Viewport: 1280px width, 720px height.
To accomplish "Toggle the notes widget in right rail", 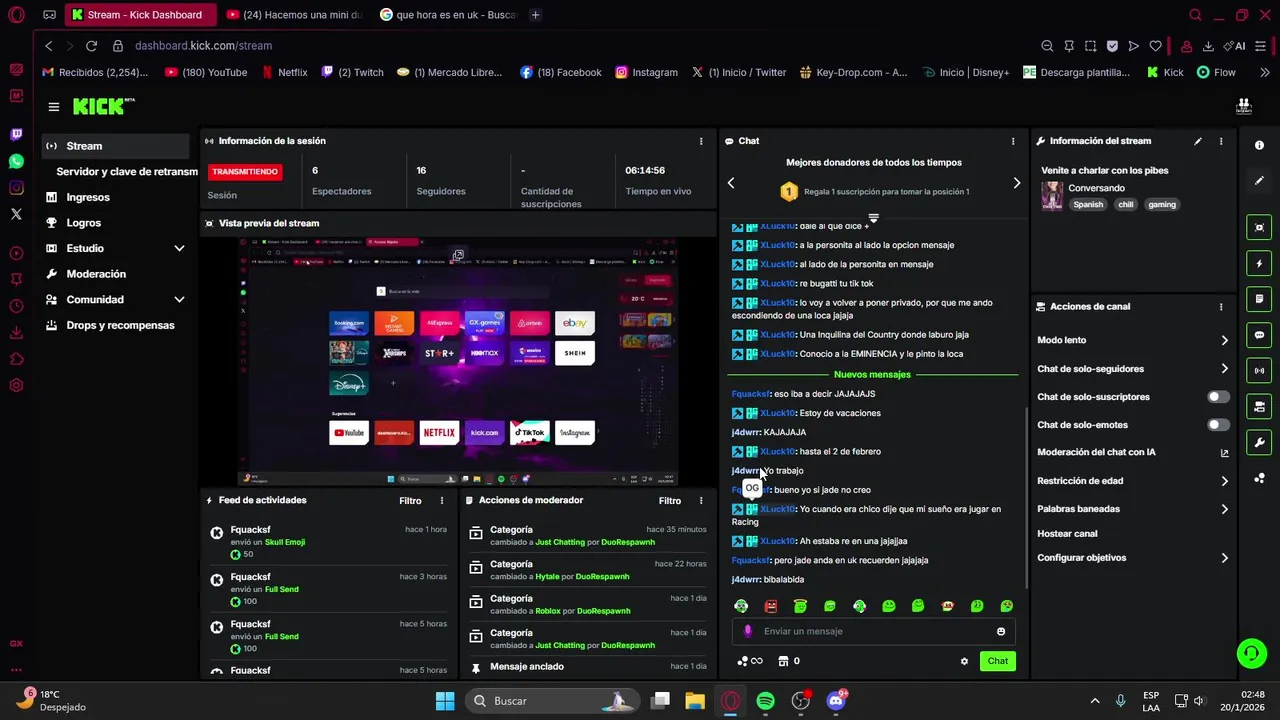I will (x=1259, y=299).
